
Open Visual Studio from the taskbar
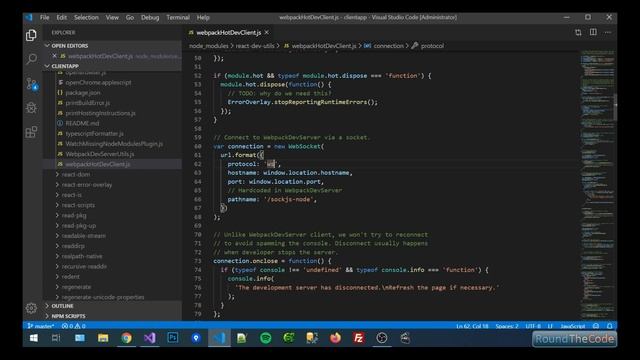point(149,338)
